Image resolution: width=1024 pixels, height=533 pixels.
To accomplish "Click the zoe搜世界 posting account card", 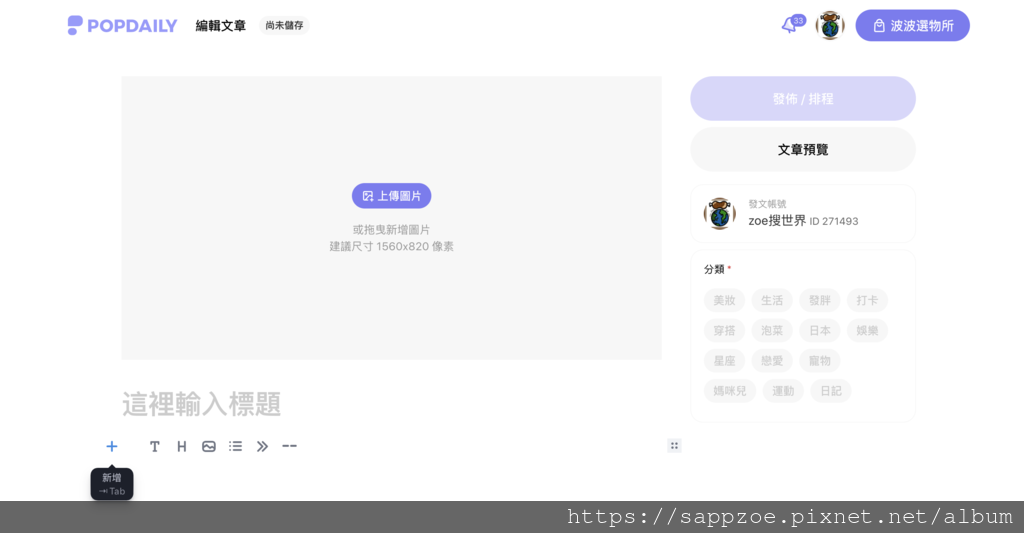I will click(x=803, y=214).
